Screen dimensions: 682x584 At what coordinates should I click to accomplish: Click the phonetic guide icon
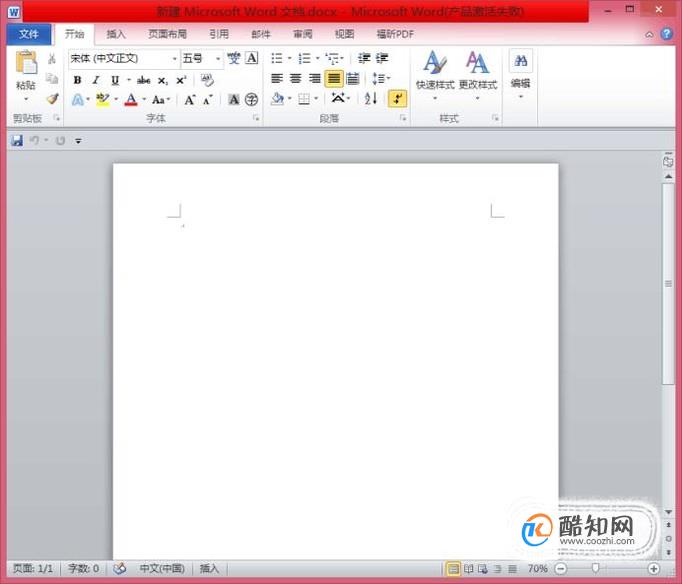(x=234, y=58)
